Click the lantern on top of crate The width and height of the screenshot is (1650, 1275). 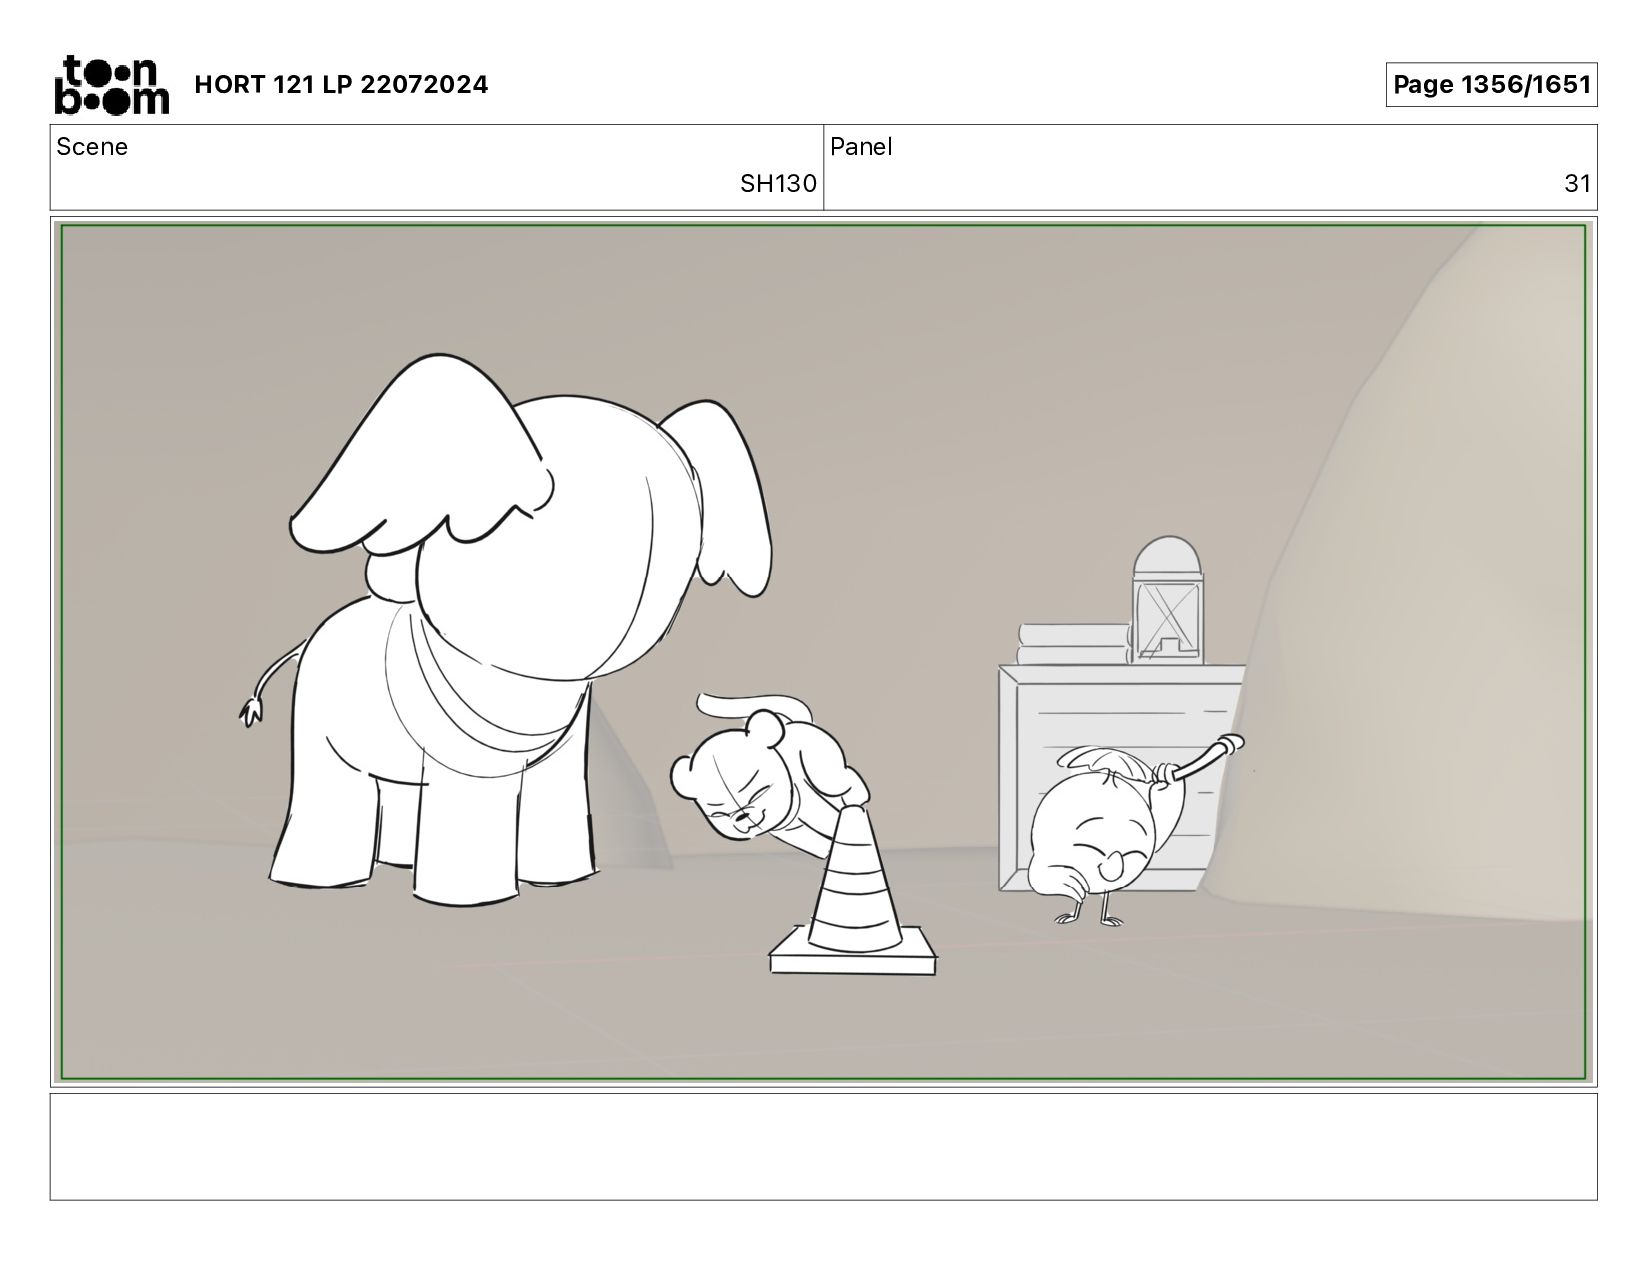1168,600
